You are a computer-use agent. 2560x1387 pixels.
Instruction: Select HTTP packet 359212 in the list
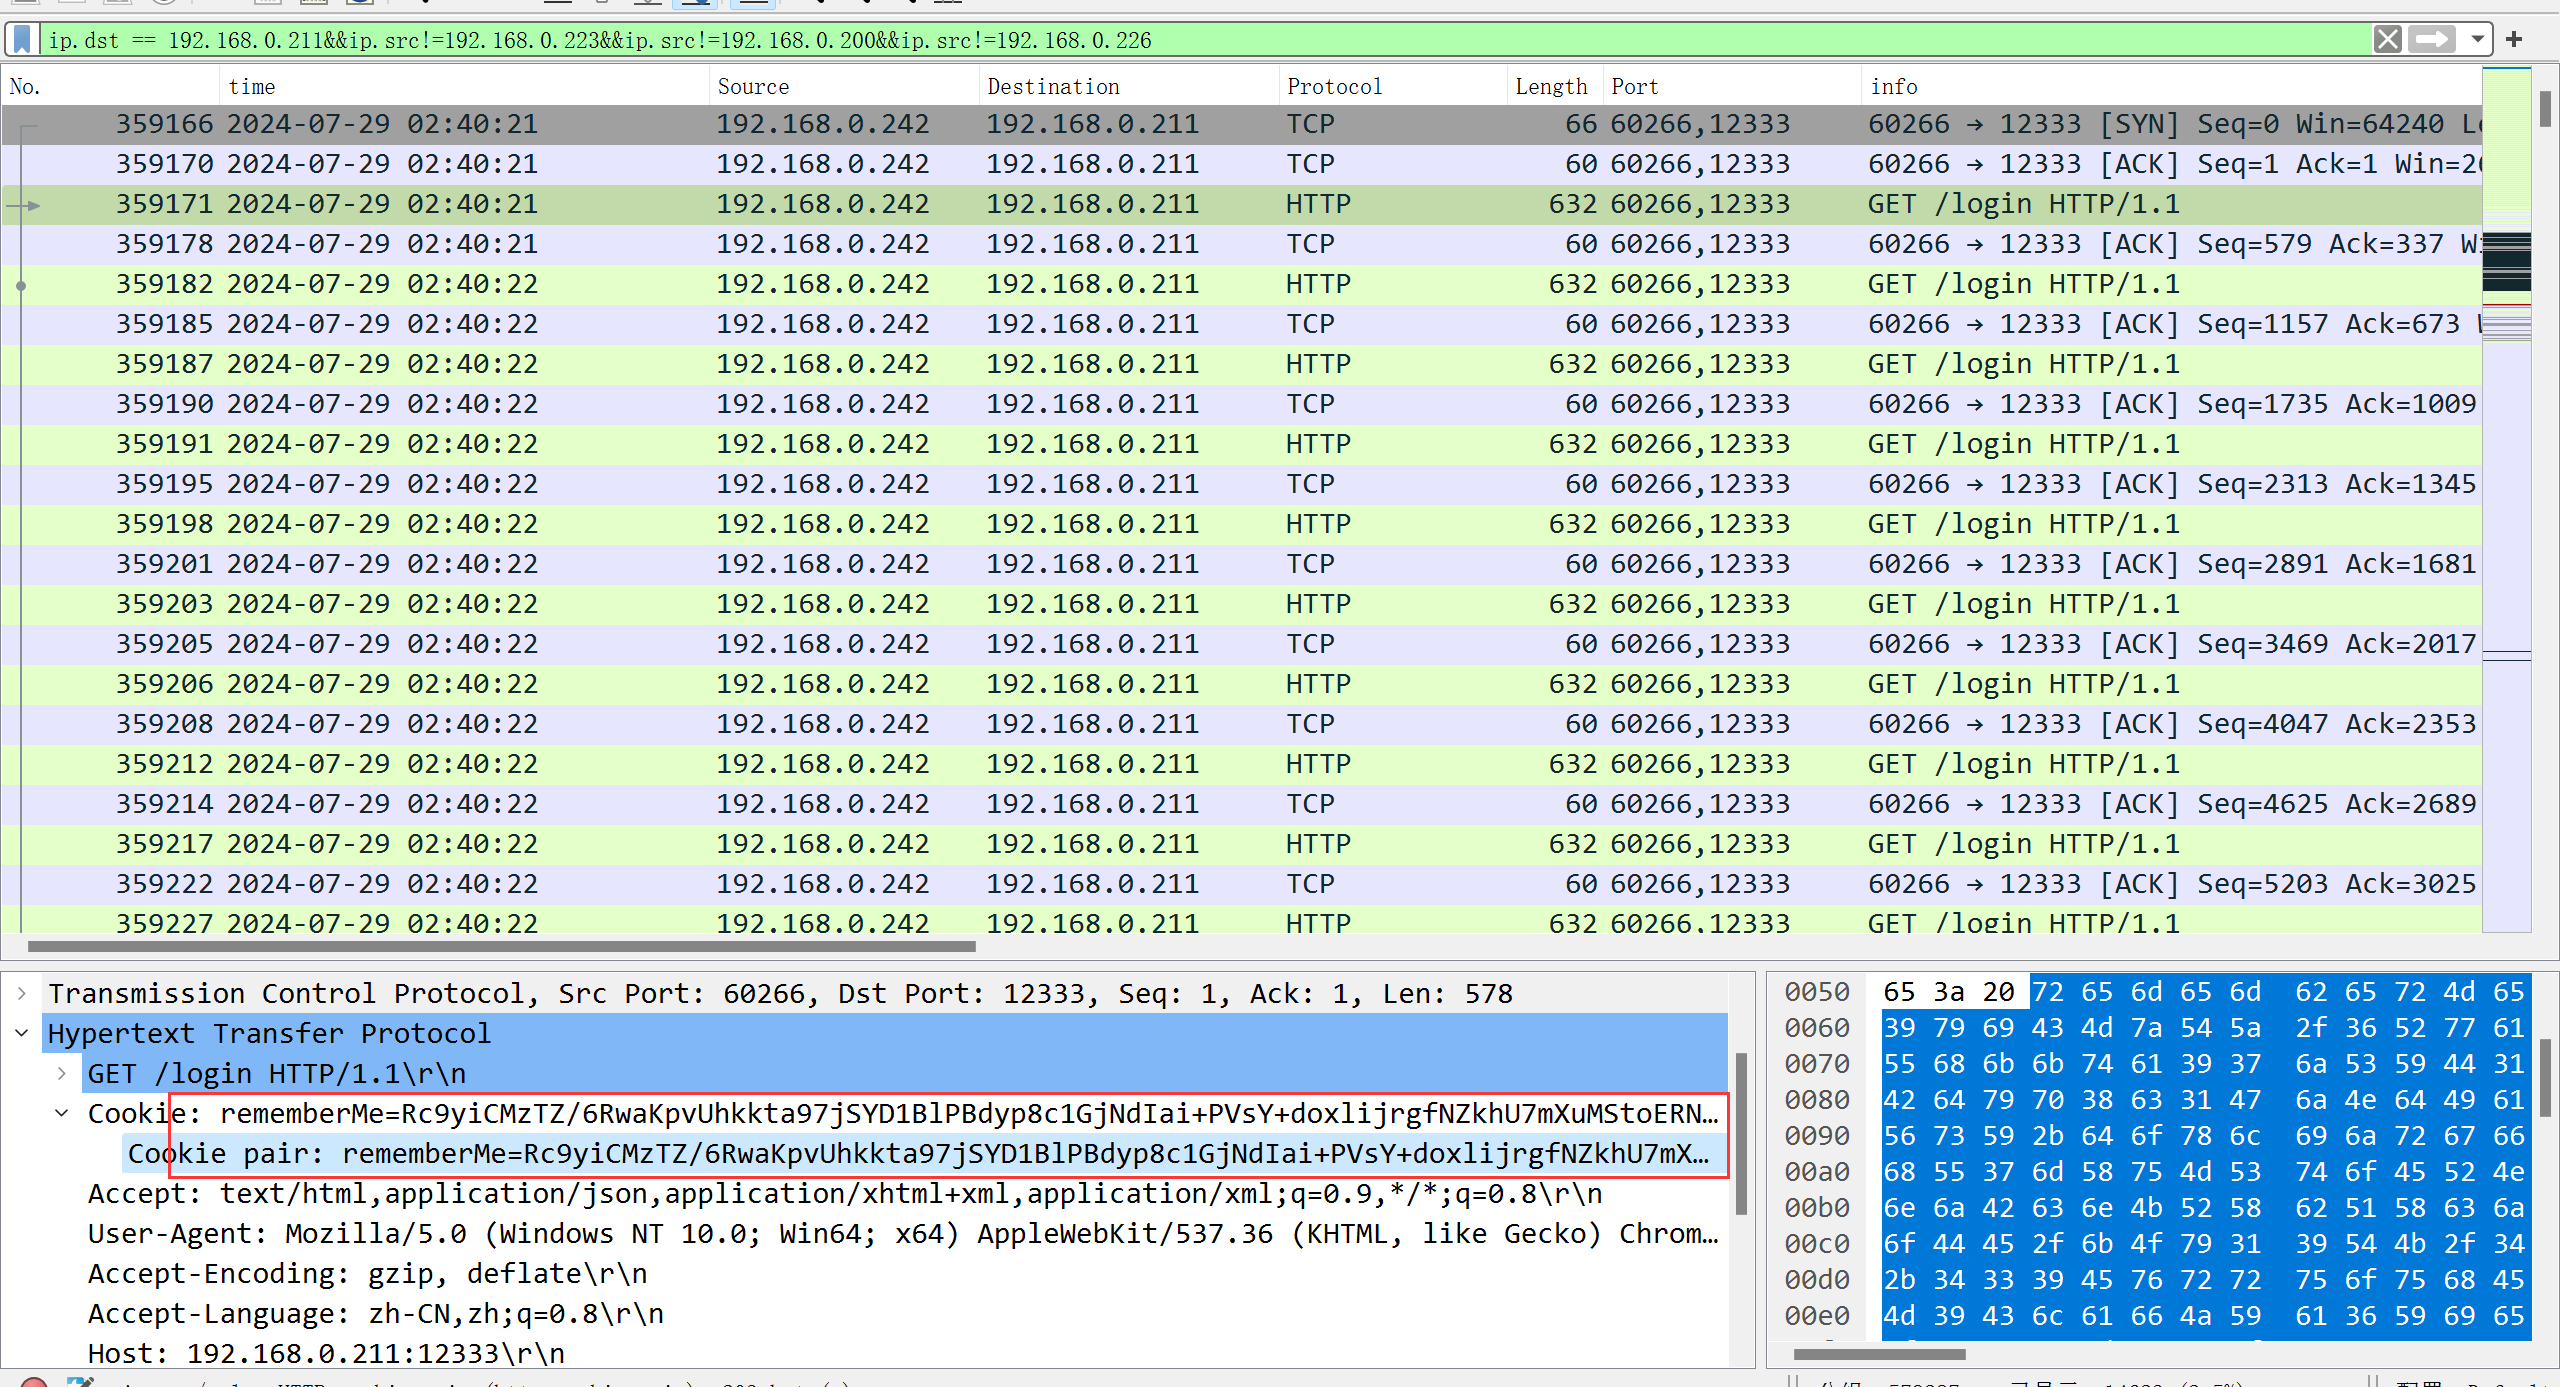[1241, 764]
